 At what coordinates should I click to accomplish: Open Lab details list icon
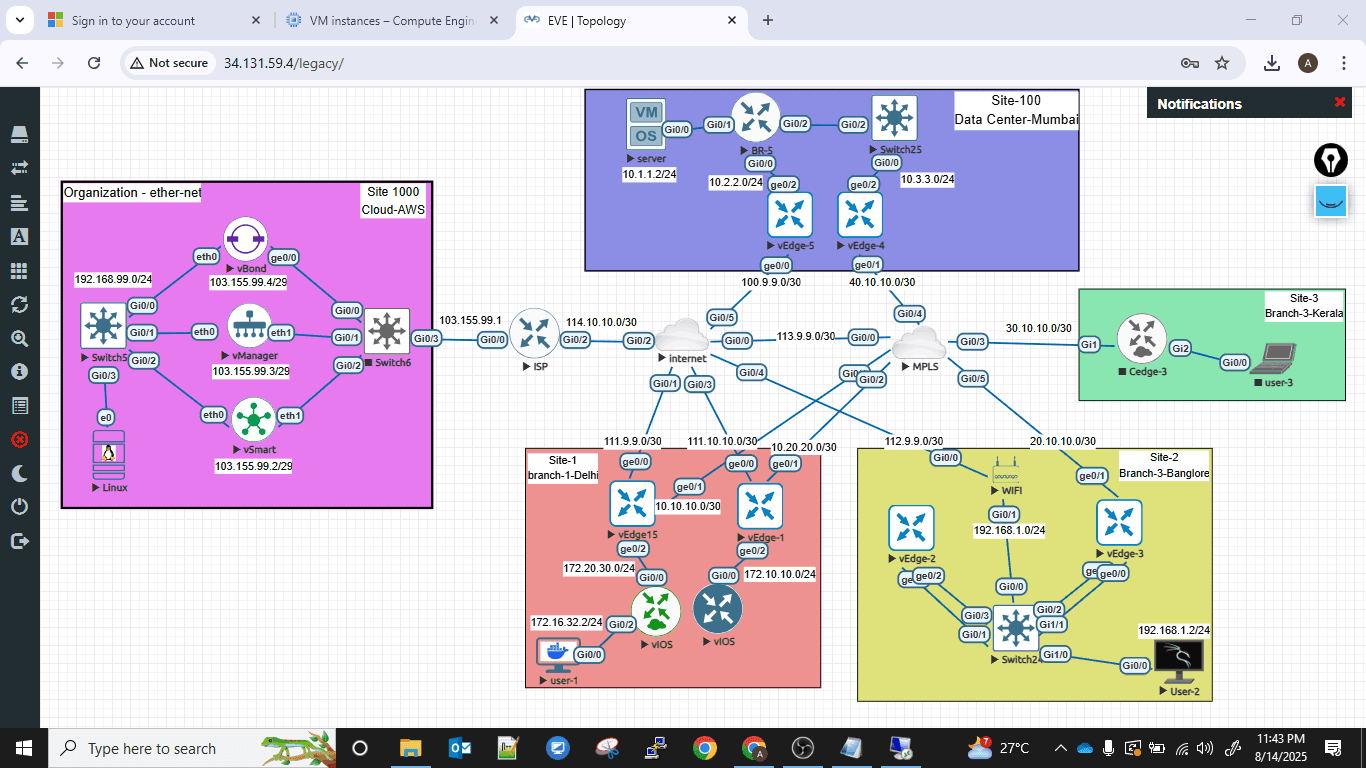[19, 405]
